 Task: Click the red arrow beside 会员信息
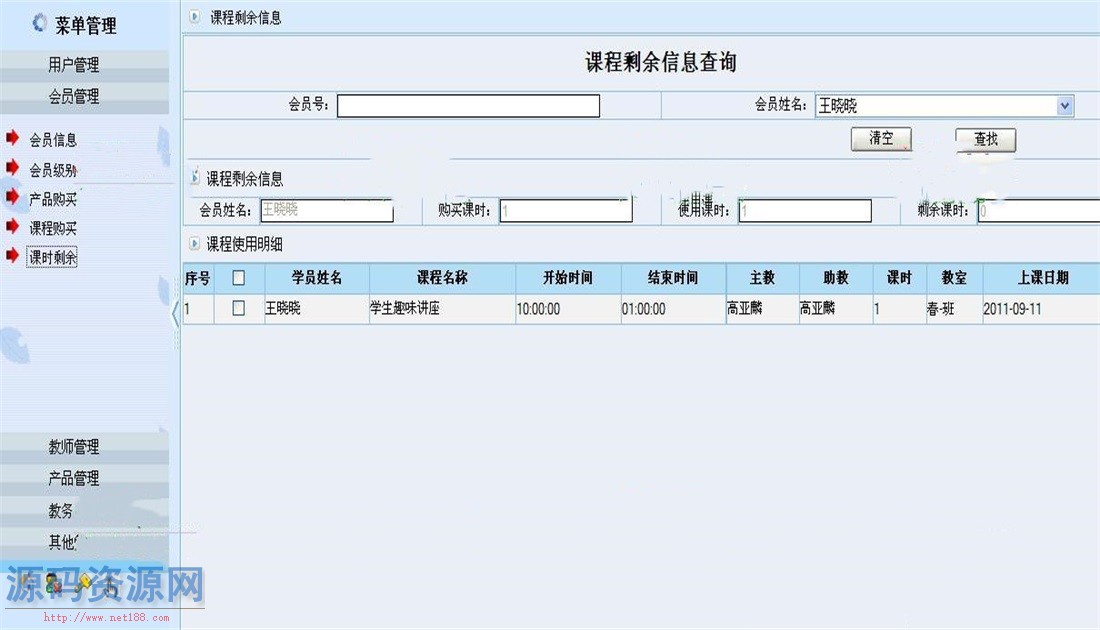point(12,138)
